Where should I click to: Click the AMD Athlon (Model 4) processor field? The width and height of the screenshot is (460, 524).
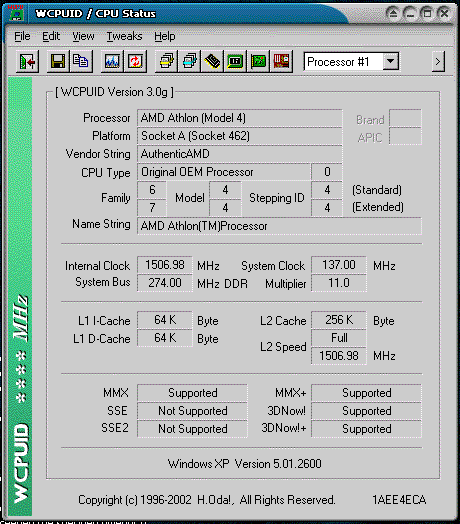point(240,118)
